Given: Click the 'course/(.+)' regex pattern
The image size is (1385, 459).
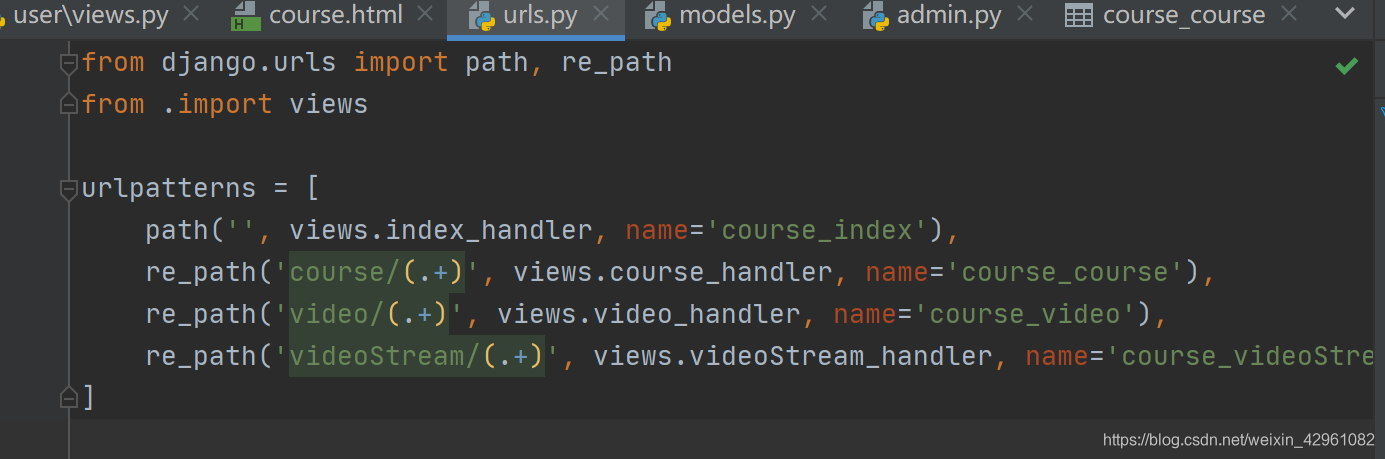Looking at the screenshot, I should pos(377,272).
